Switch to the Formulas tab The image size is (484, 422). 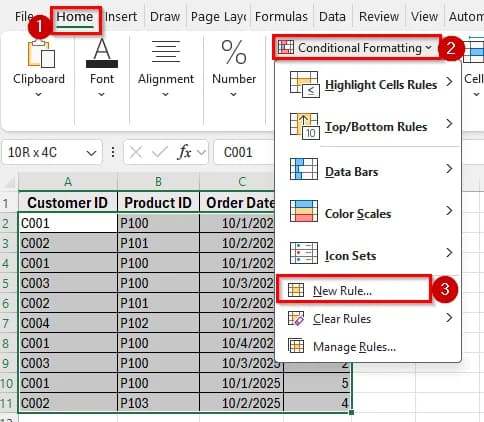click(281, 16)
